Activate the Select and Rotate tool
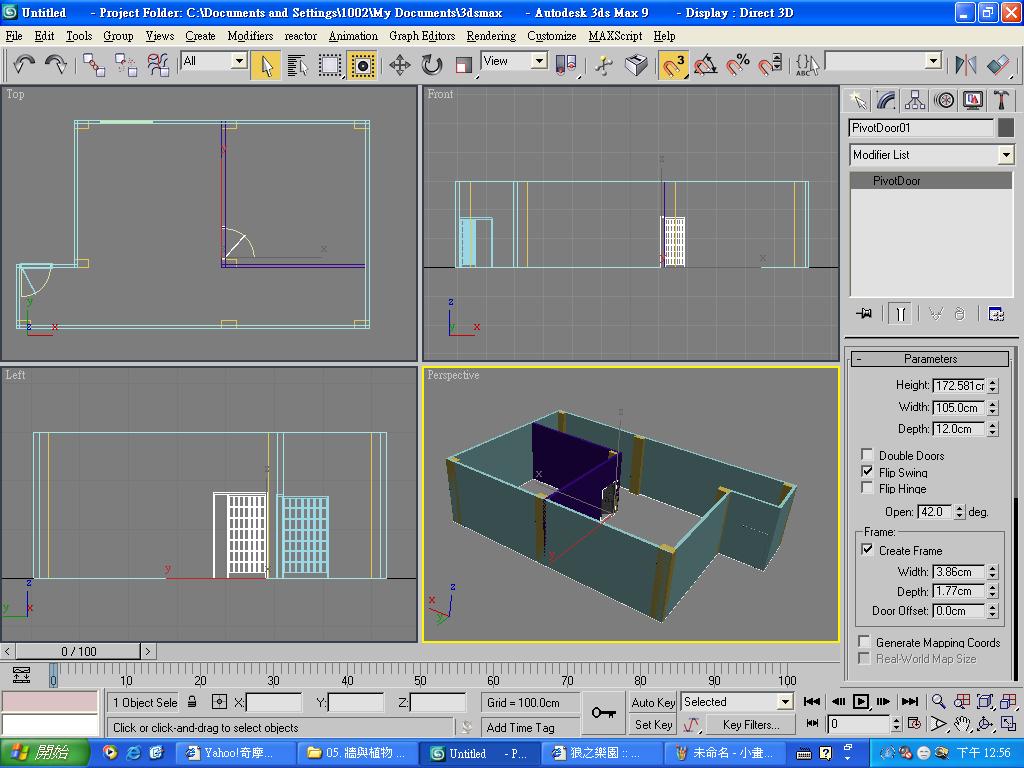 [432, 65]
